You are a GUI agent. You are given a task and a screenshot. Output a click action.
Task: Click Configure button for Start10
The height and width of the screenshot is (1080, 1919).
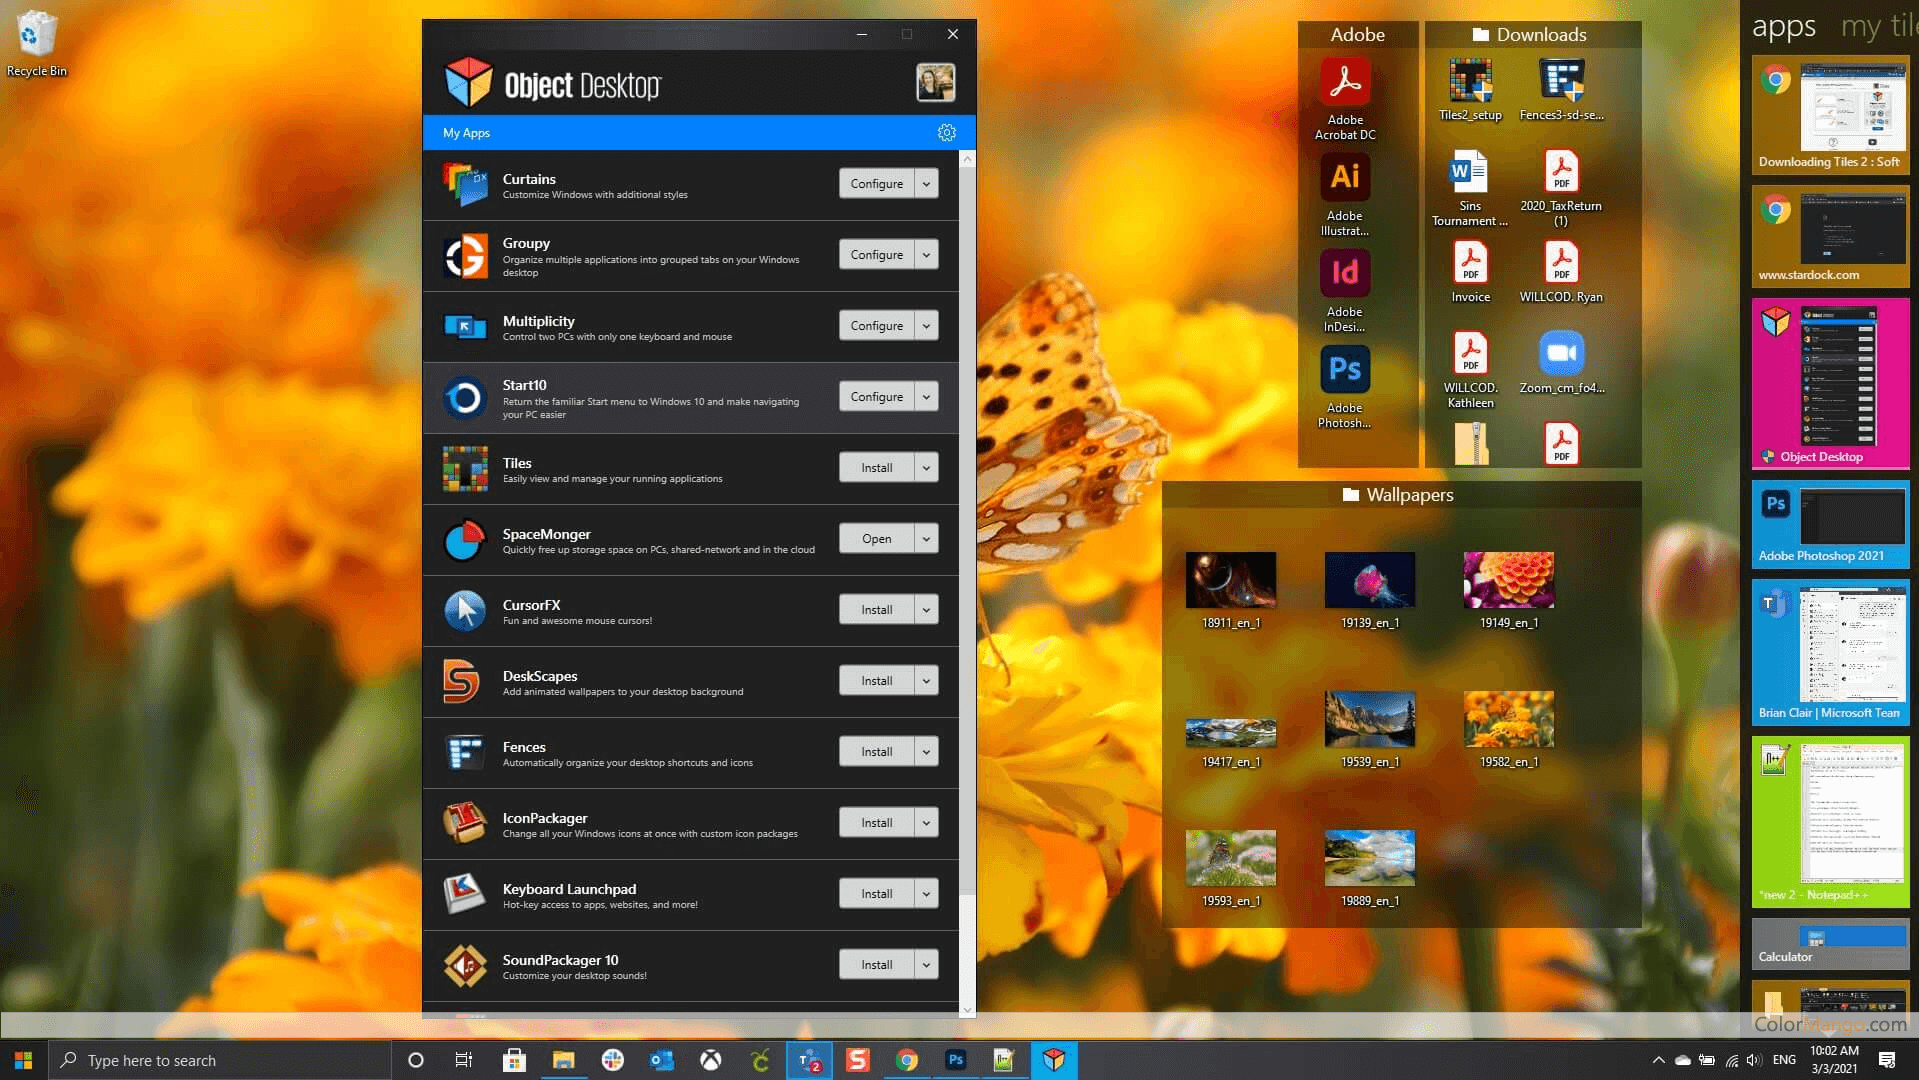876,397
